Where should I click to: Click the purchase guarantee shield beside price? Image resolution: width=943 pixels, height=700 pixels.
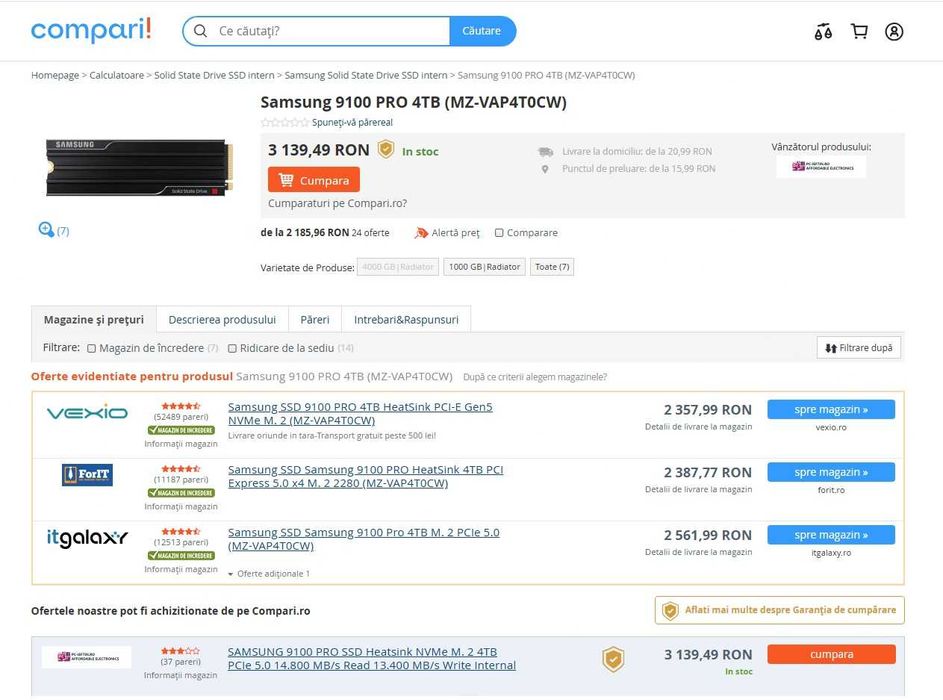pos(385,149)
